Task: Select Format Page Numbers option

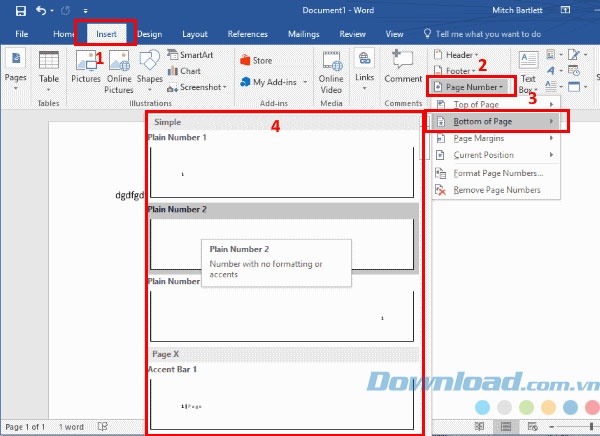Action: tap(498, 173)
